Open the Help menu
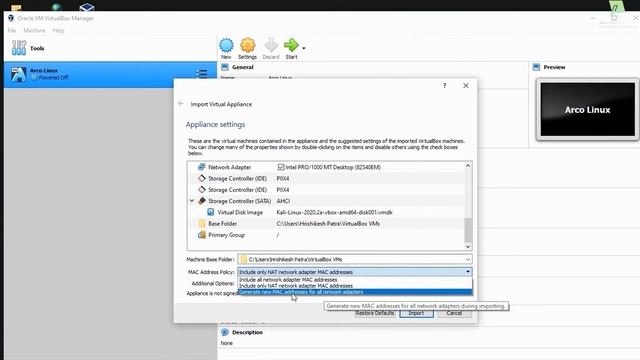640x360 pixels. click(x=58, y=31)
